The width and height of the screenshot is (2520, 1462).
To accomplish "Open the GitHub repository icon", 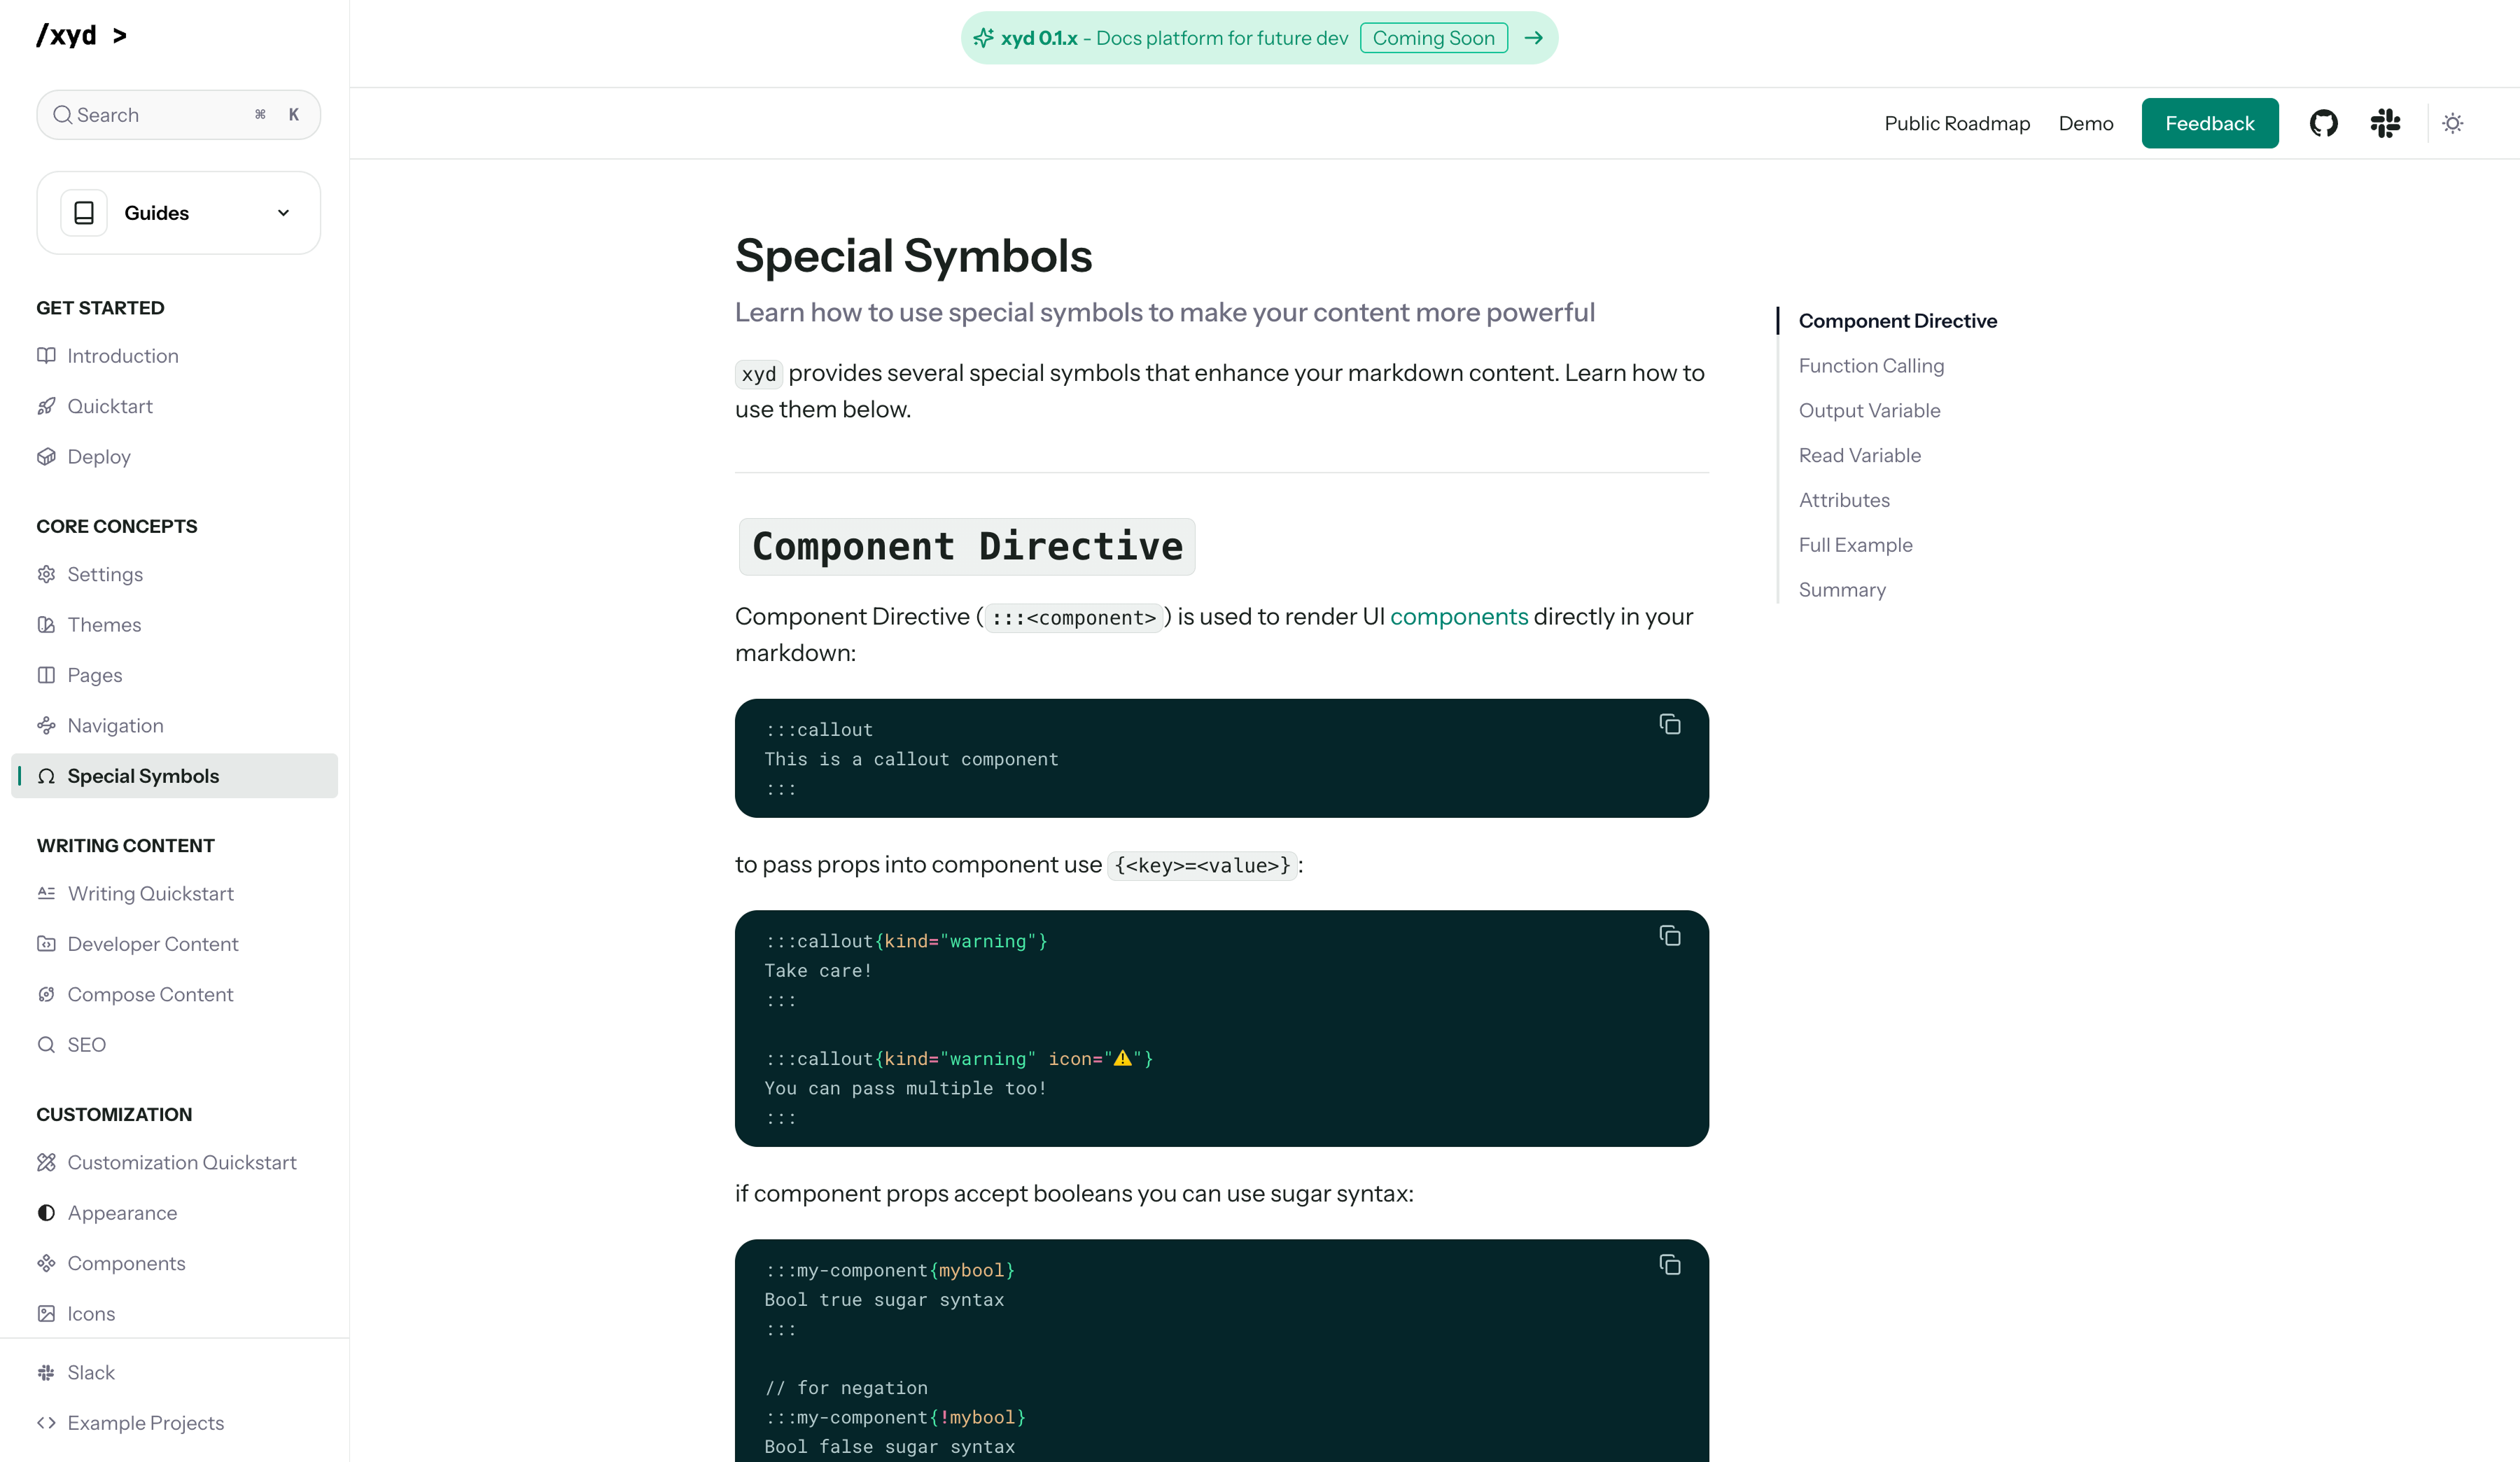I will click(2323, 123).
